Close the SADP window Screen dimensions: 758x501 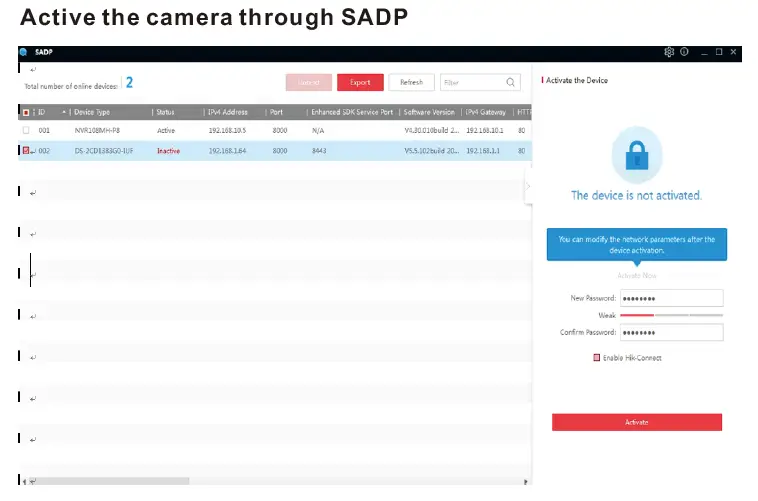pyautogui.click(x=733, y=52)
